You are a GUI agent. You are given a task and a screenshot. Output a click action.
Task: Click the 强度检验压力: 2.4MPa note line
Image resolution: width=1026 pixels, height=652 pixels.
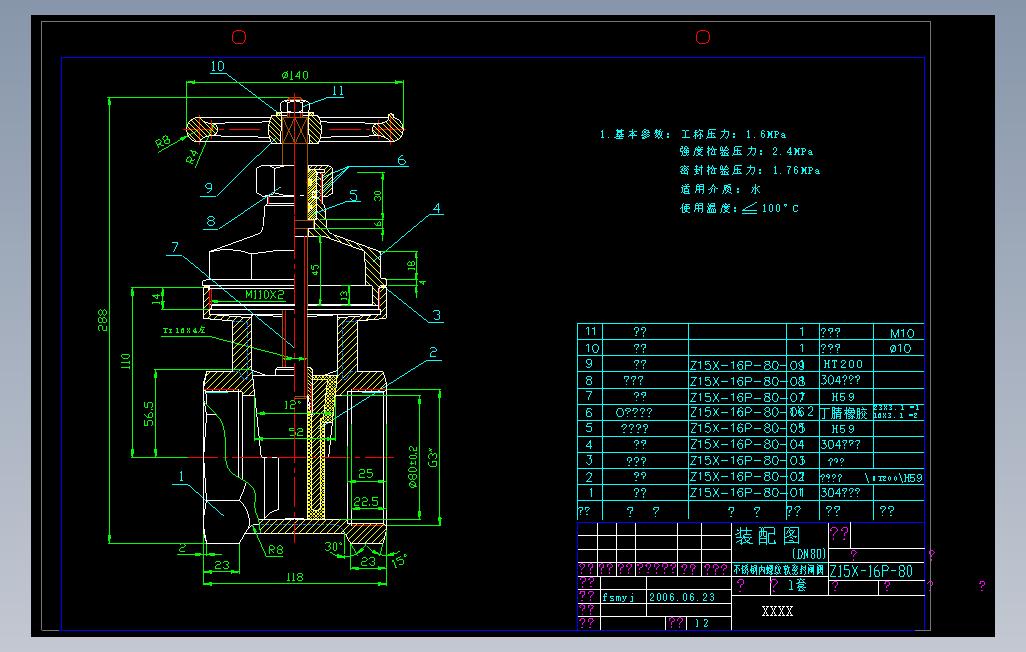pyautogui.click(x=747, y=152)
